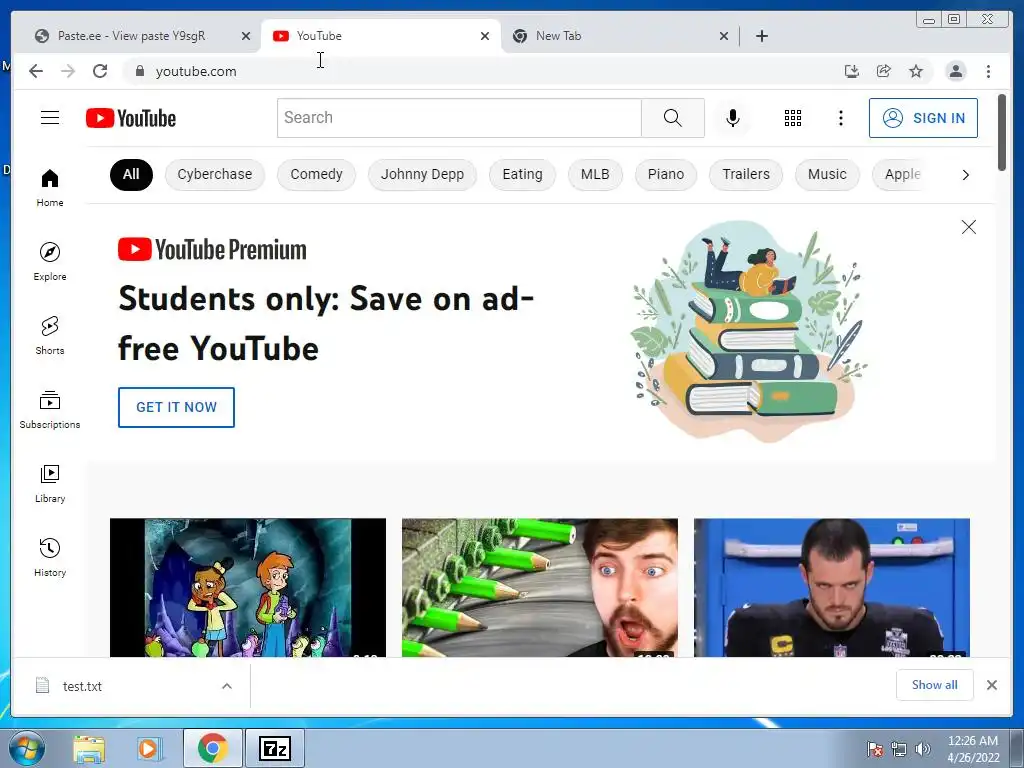The width and height of the screenshot is (1024, 768).
Task: Select the Music filter chip
Action: [827, 174]
